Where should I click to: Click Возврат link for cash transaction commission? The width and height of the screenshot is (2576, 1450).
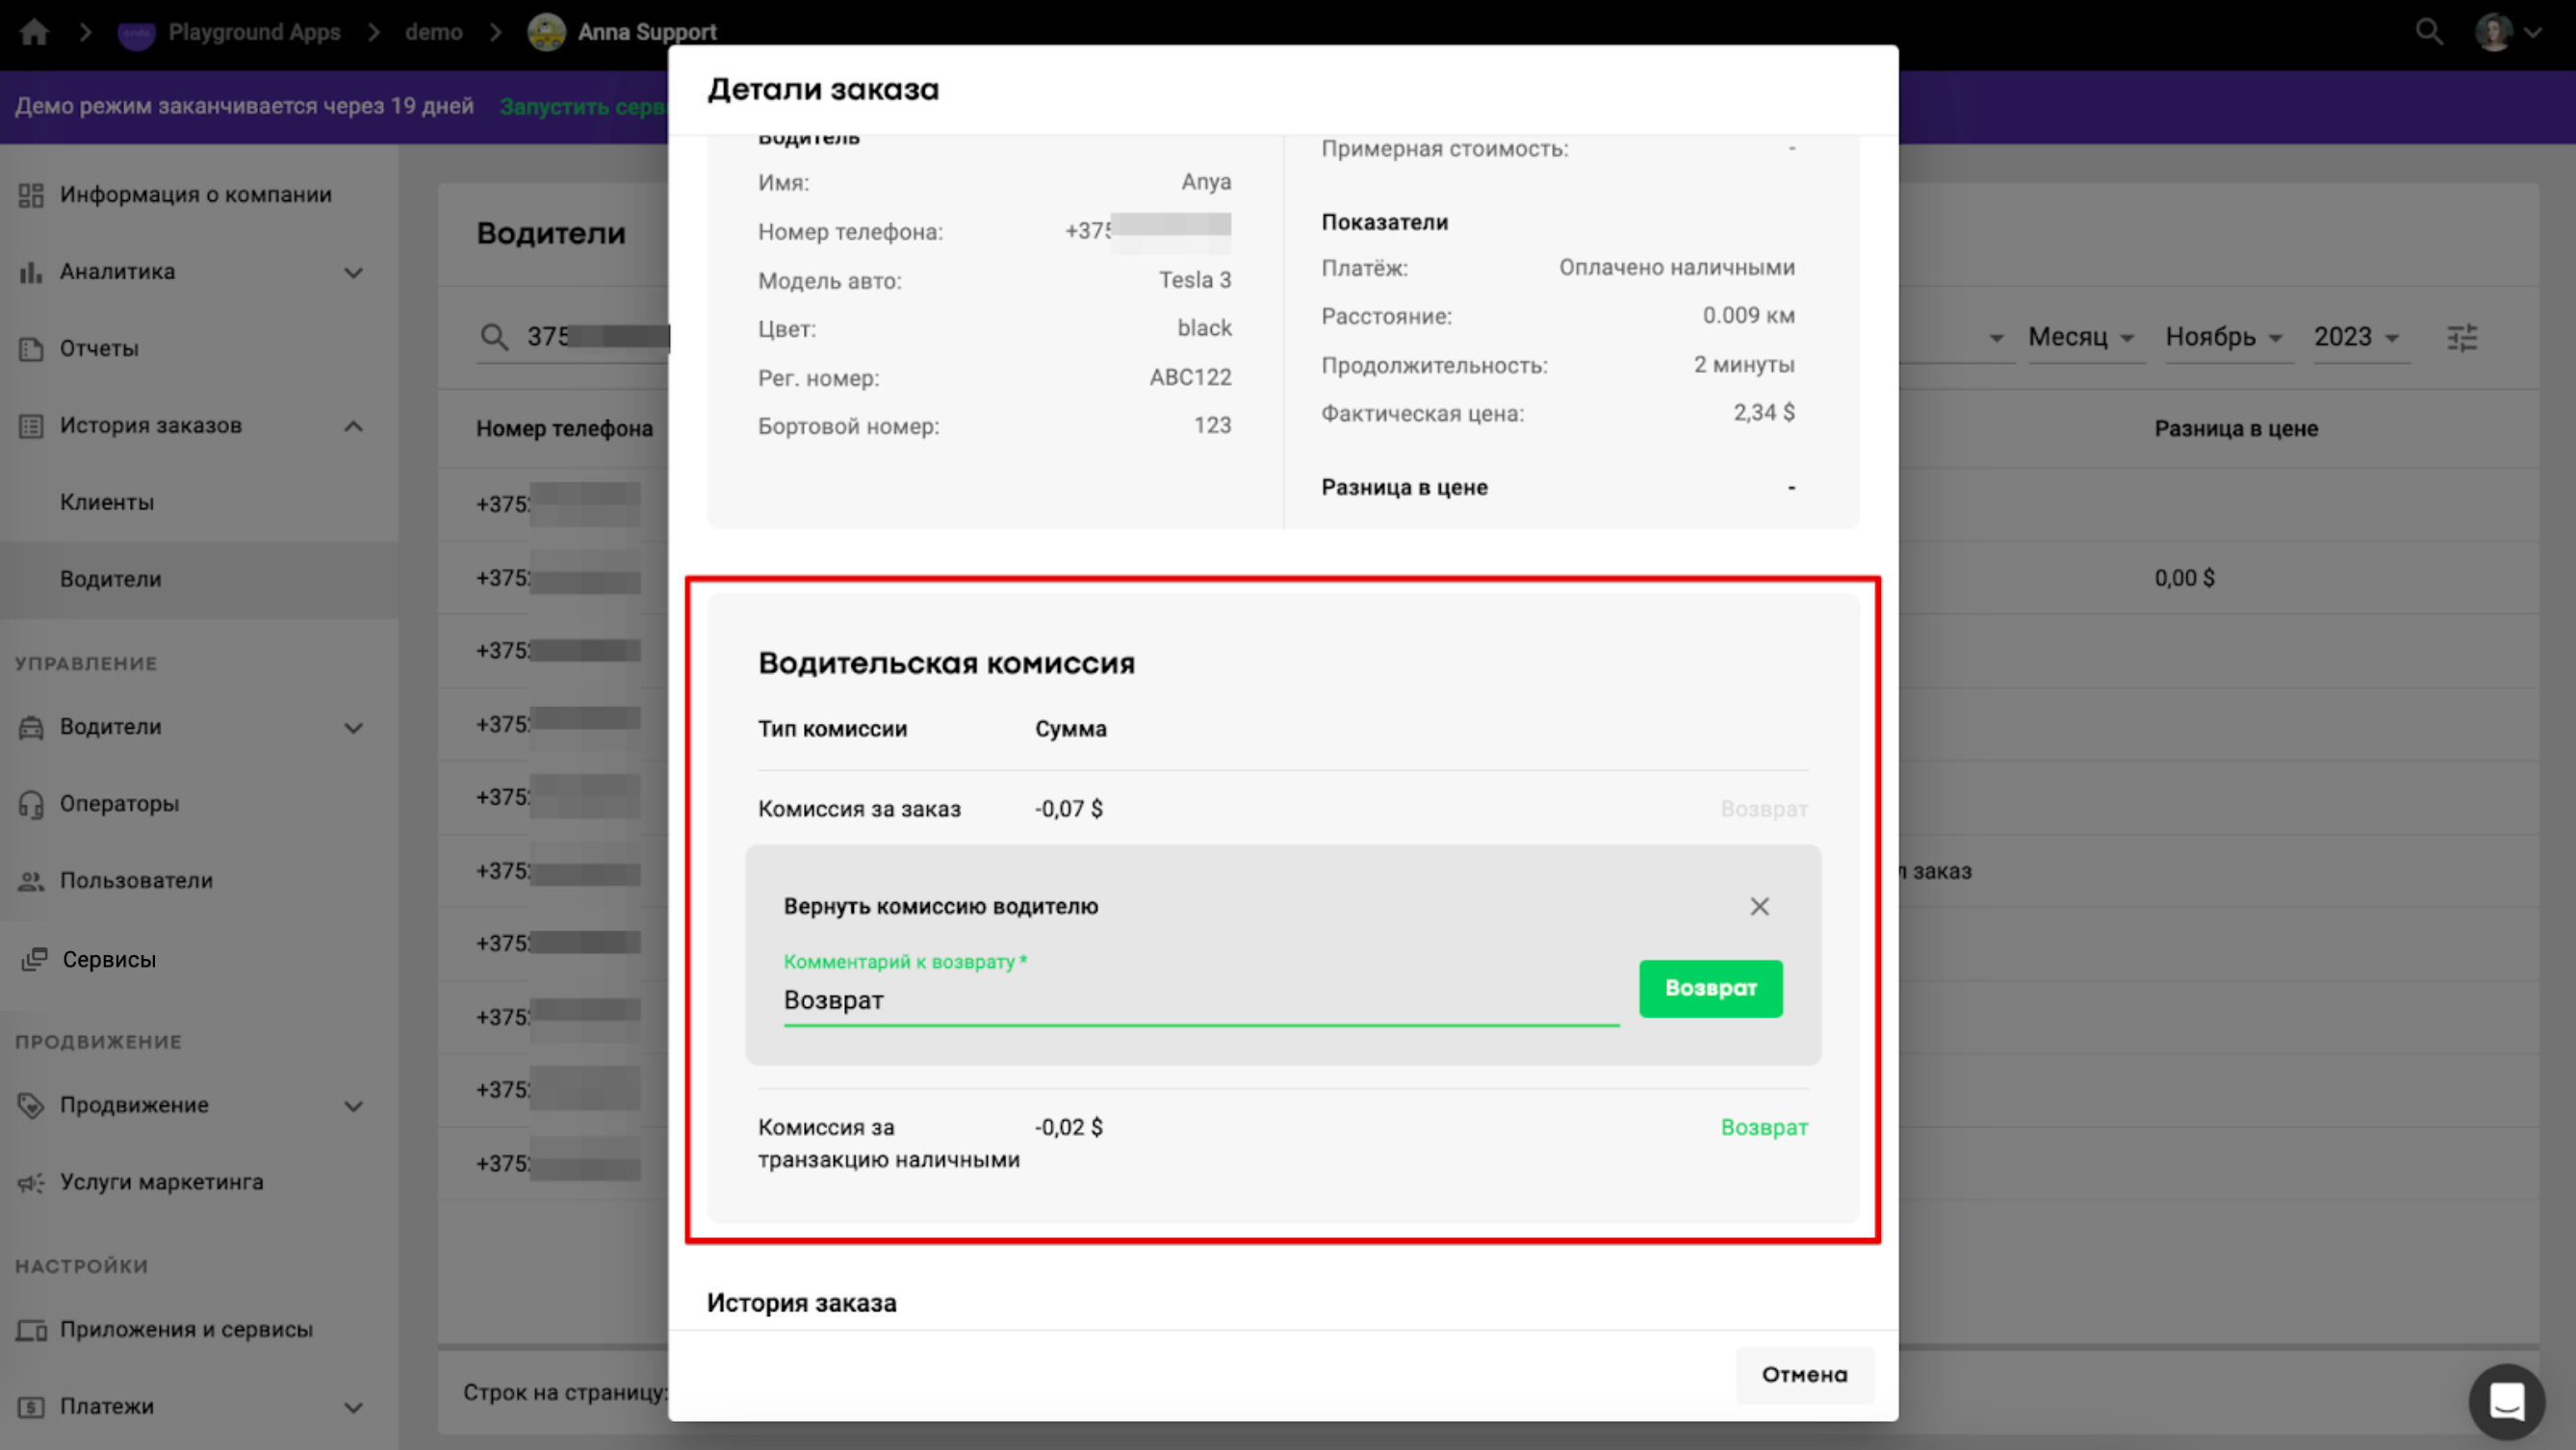1763,1127
